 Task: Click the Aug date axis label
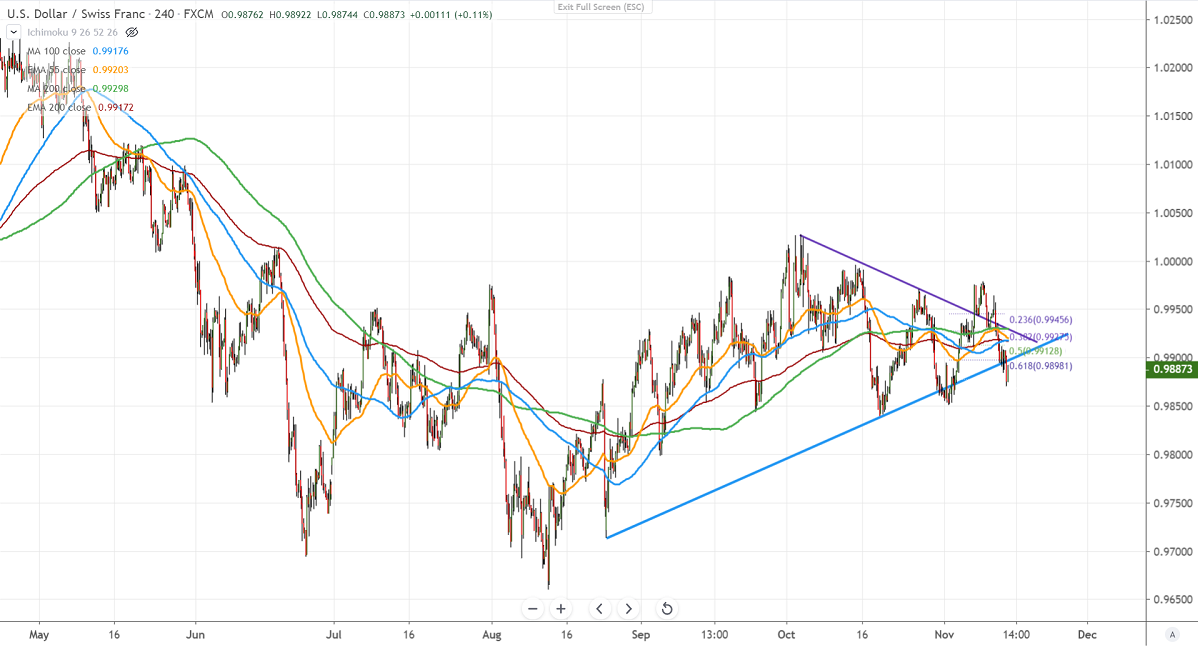coord(492,635)
